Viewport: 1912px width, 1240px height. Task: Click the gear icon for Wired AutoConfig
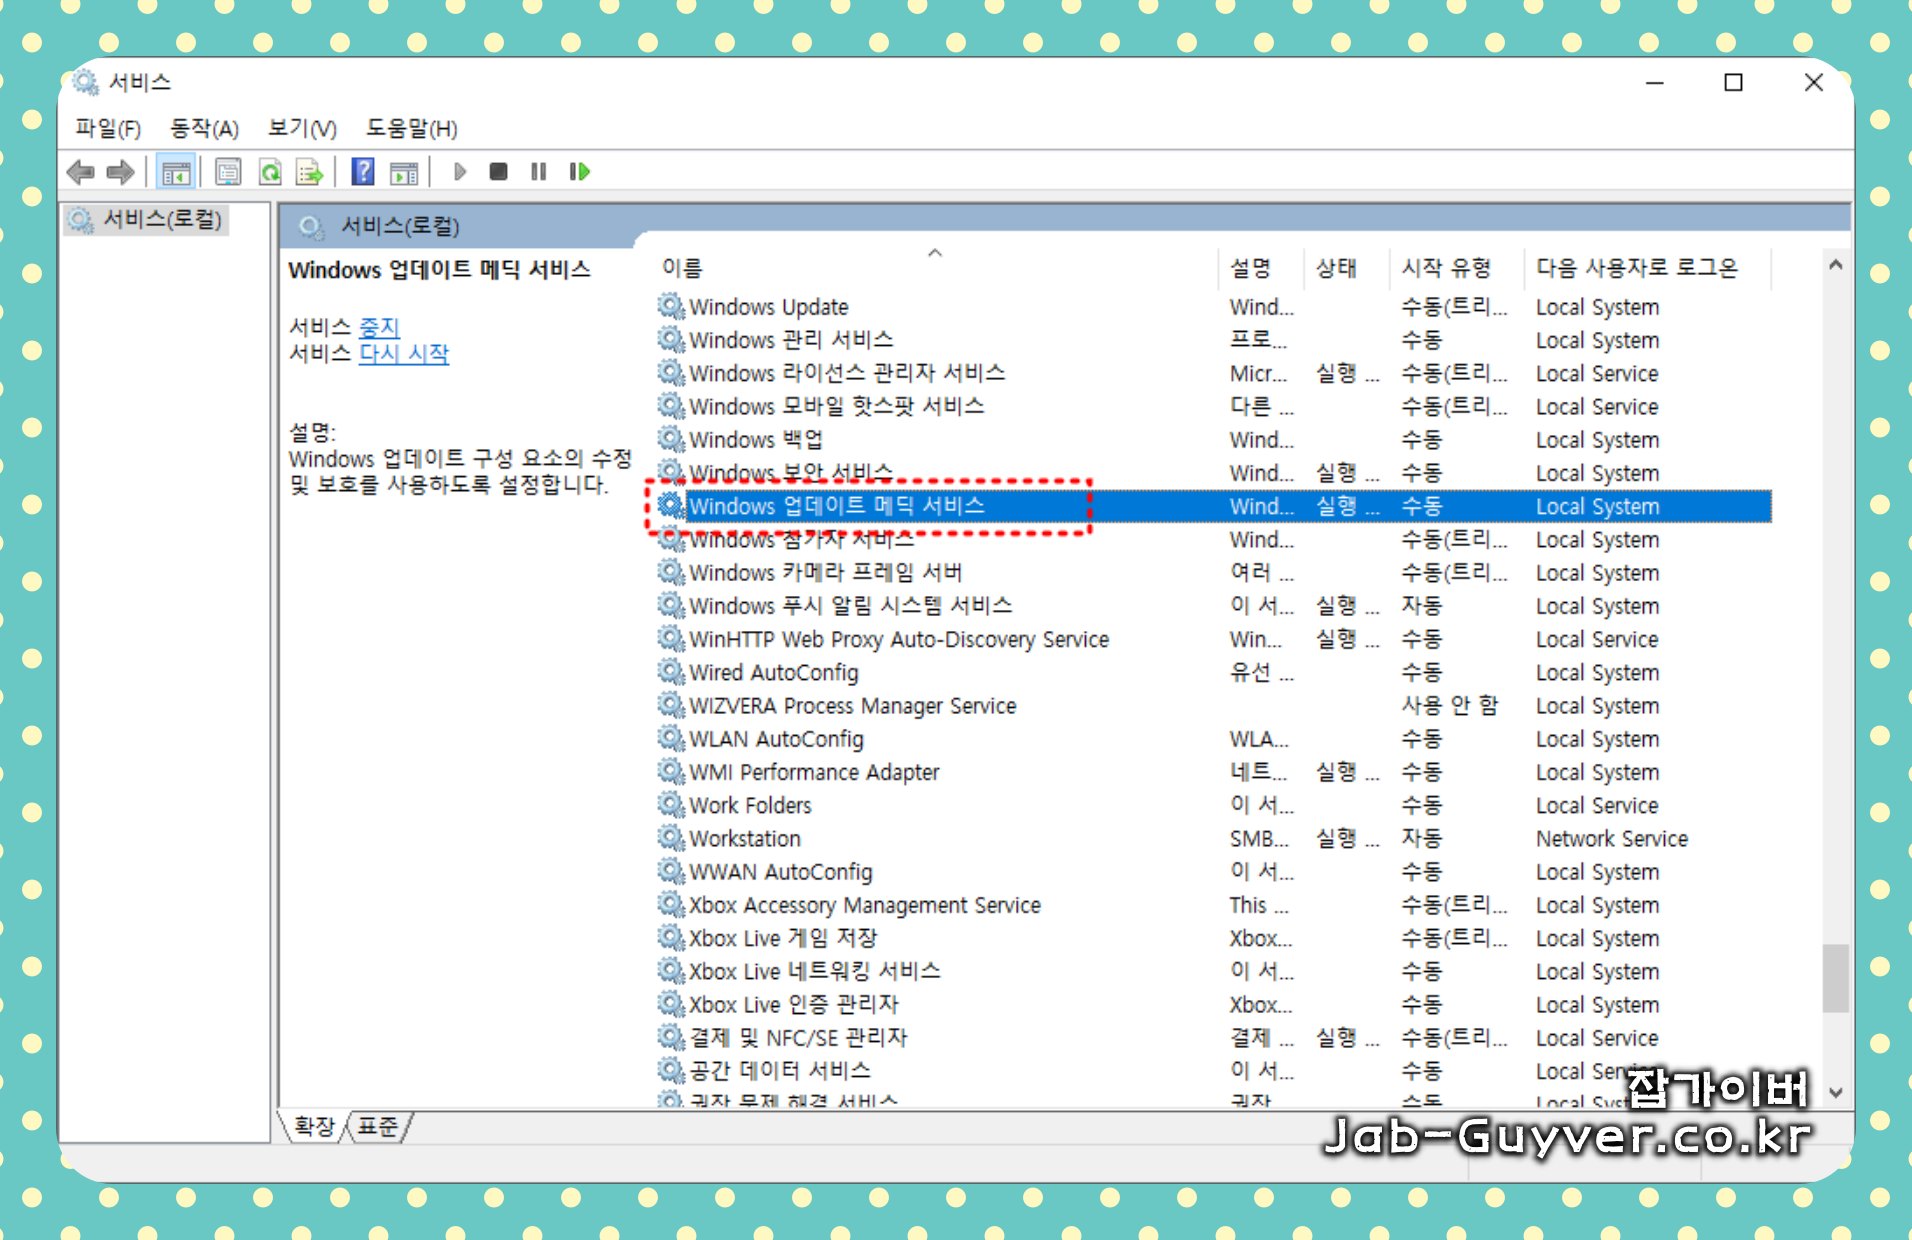click(671, 672)
